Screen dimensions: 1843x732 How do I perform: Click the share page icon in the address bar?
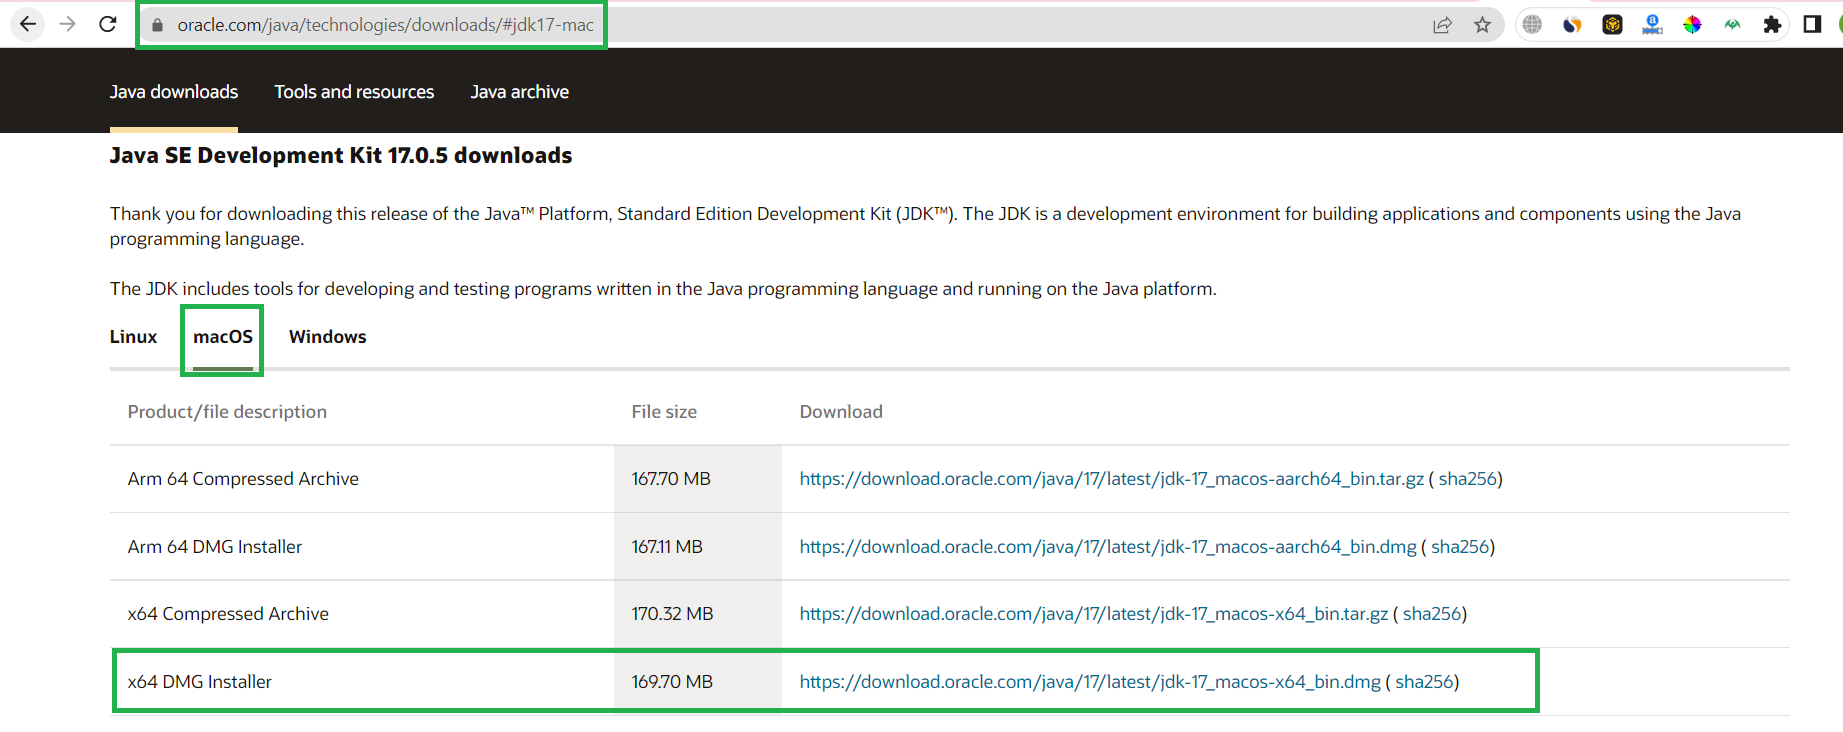1442,25
